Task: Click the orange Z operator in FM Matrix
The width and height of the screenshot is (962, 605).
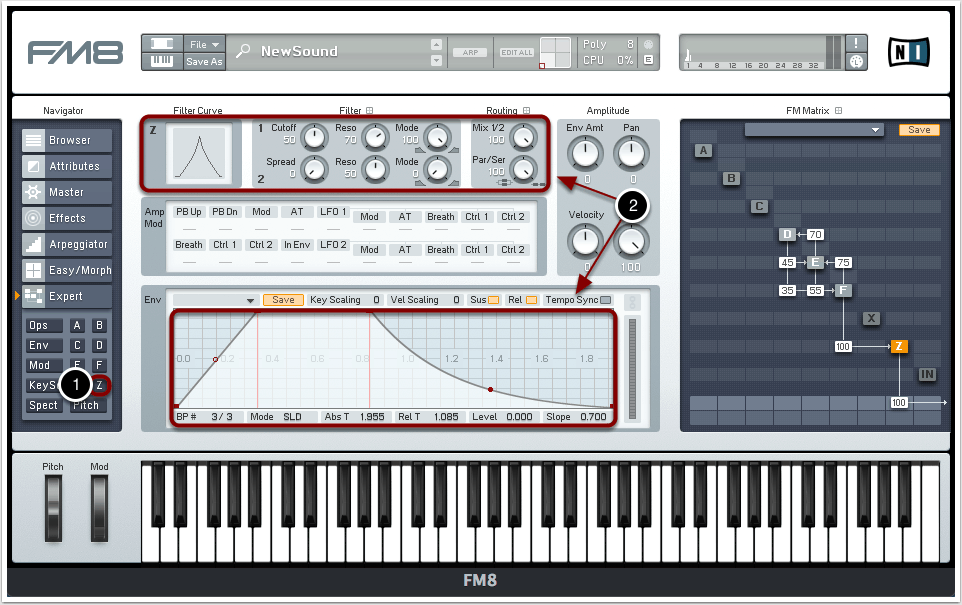Action: 899,346
